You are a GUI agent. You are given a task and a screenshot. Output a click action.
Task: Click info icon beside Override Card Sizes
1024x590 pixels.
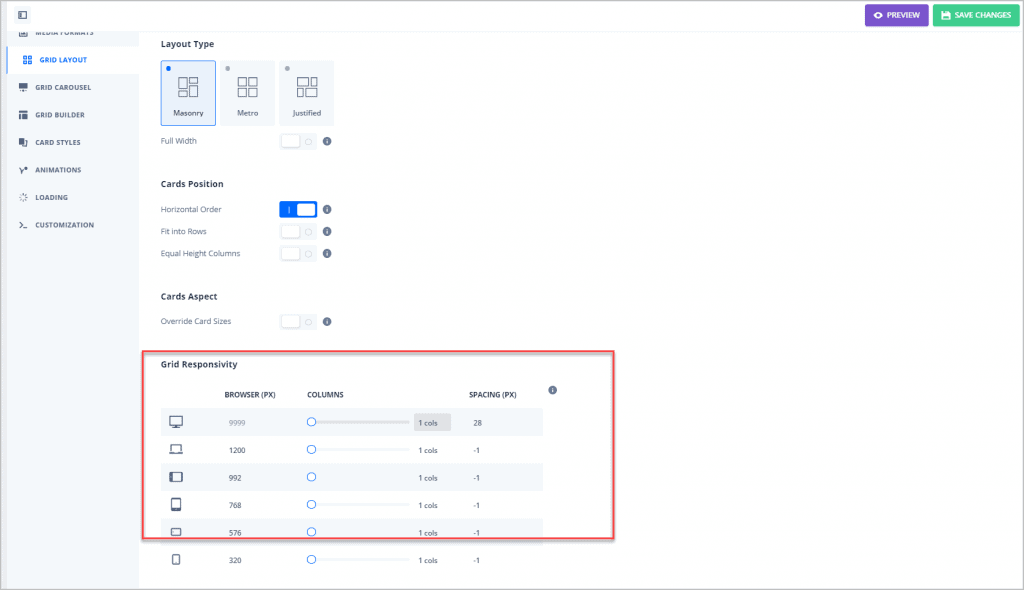pos(327,322)
